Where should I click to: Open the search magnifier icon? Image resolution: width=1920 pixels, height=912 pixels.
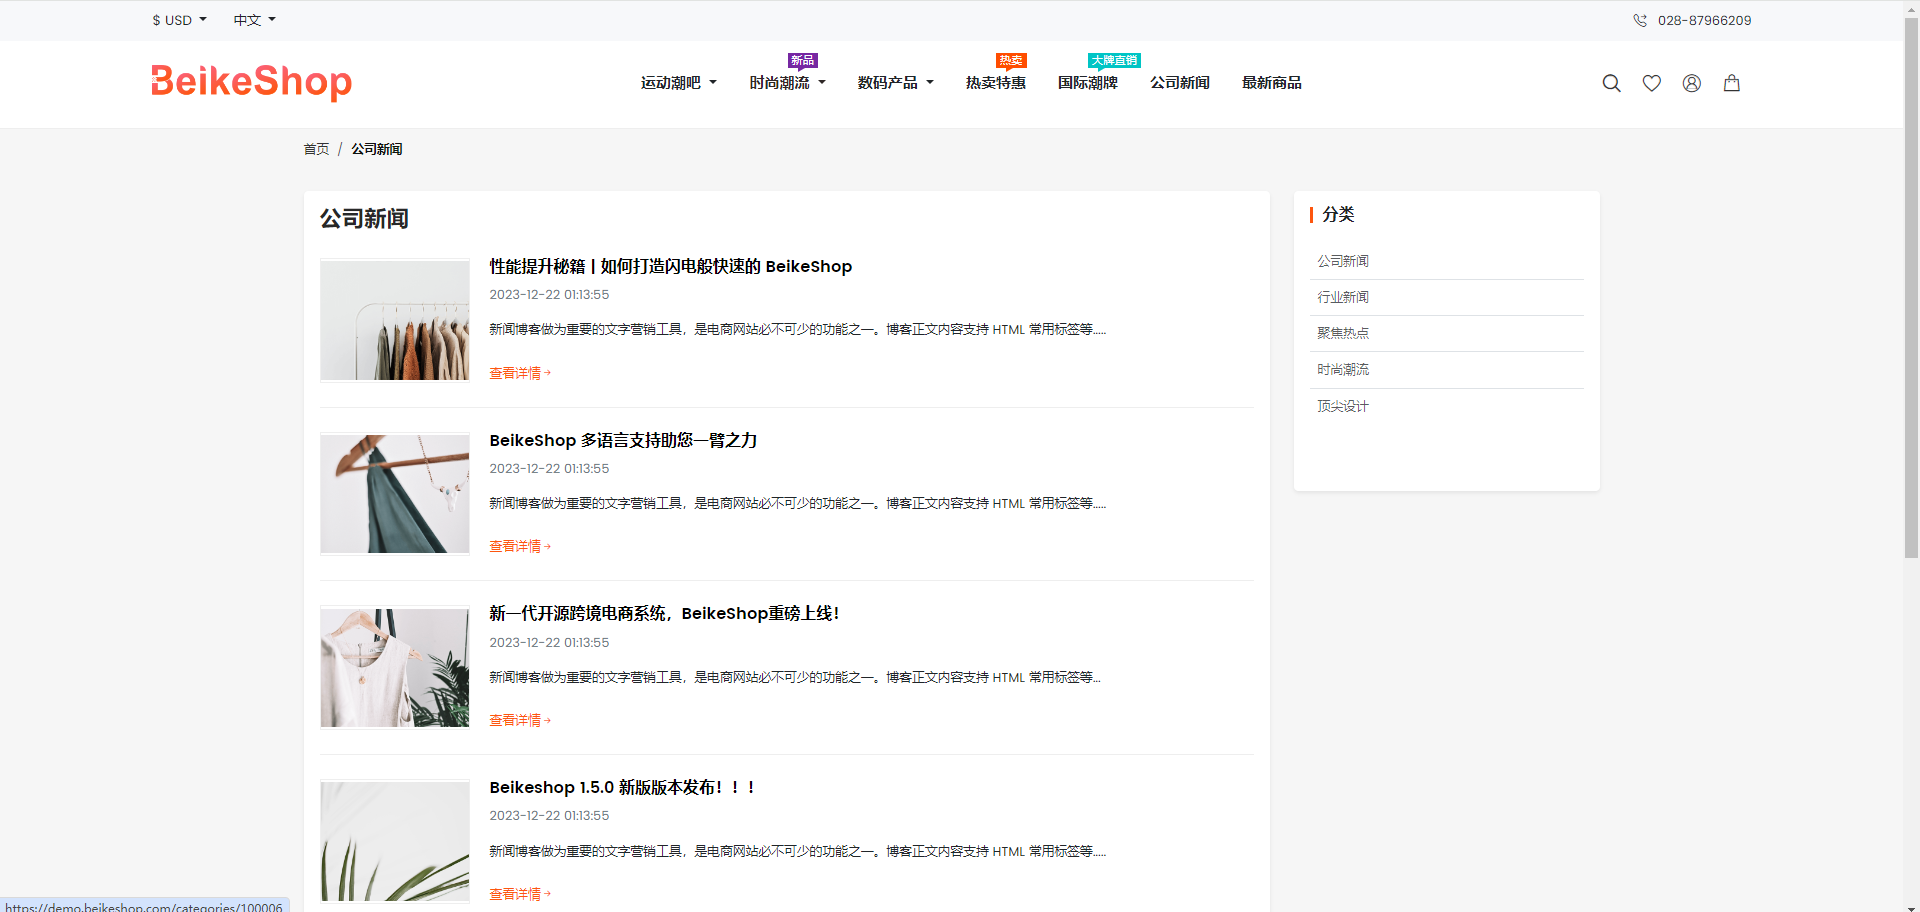click(x=1611, y=83)
